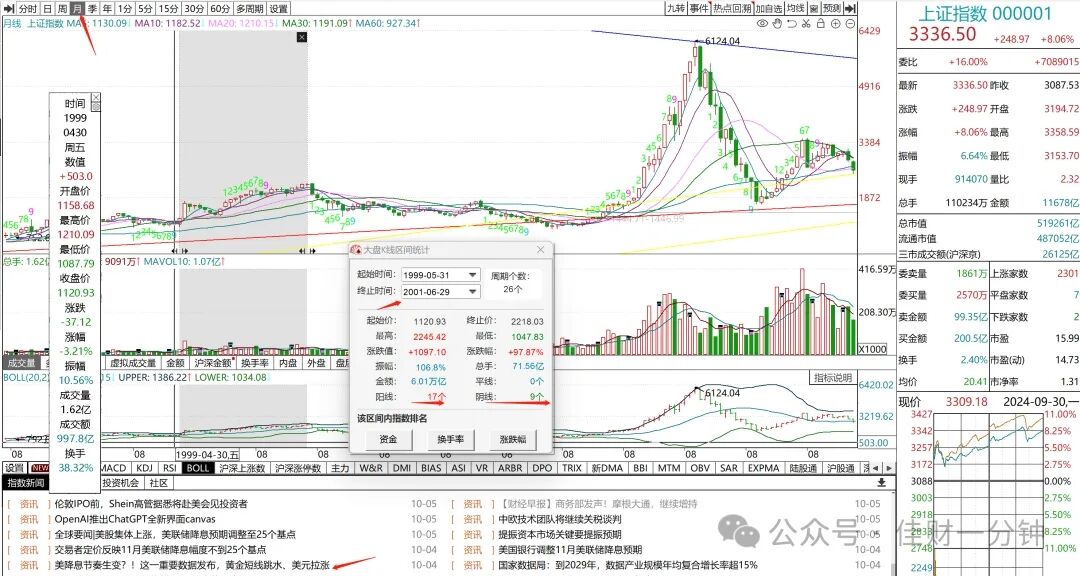Image resolution: width=1080 pixels, height=576 pixels.
Task: Click the 涨跌幅 ranking button
Action: [x=512, y=439]
